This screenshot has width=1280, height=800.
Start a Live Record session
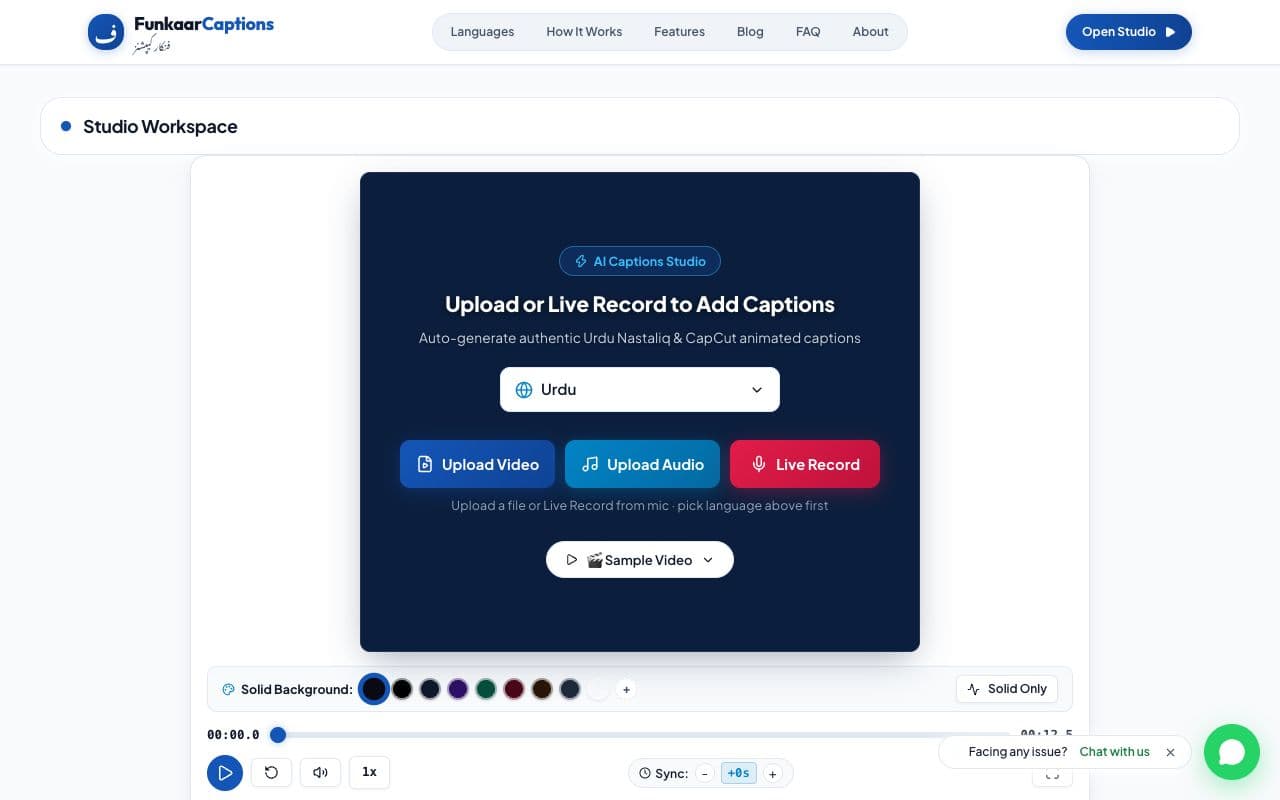click(805, 464)
